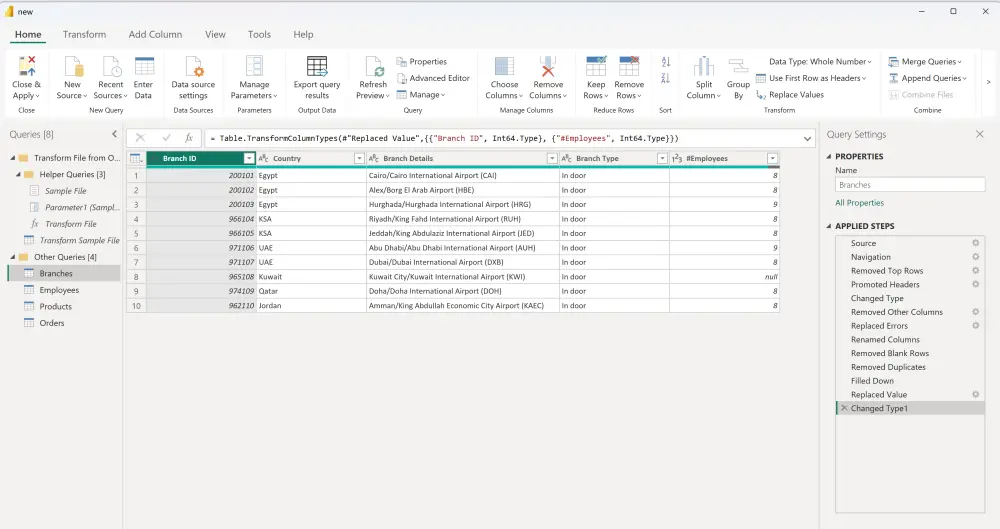Click the Group By icon
This screenshot has width=1000, height=529.
pos(738,66)
